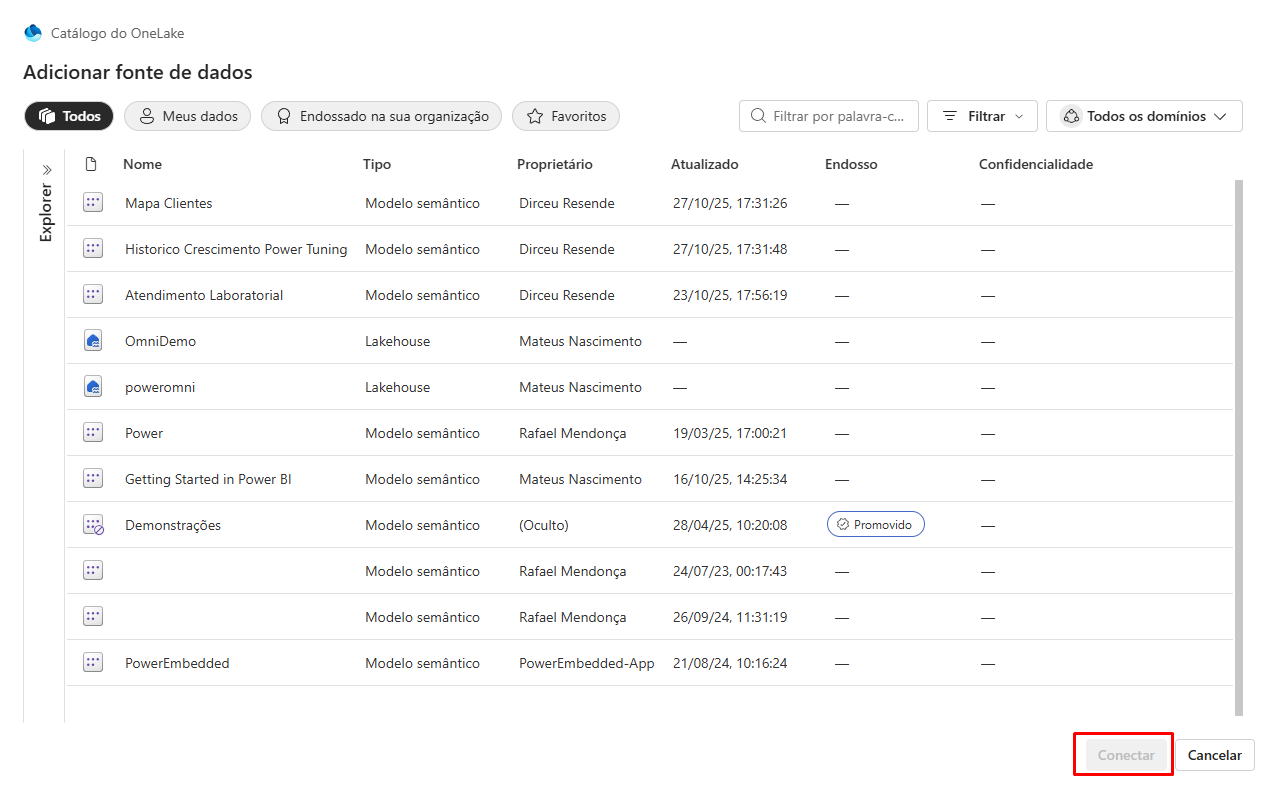The image size is (1275, 793).
Task: Click the PowerEmbedded semantic model icon
Action: [x=93, y=663]
